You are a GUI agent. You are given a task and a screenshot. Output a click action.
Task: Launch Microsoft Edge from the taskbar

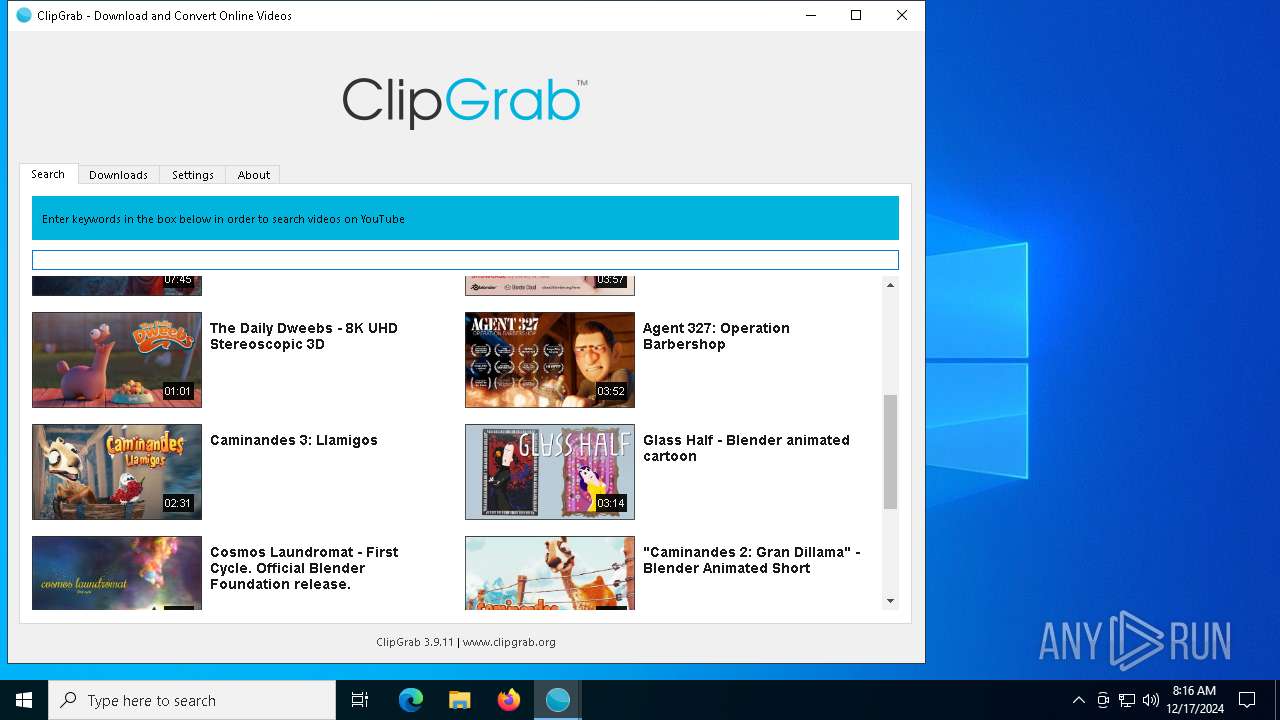click(x=411, y=700)
